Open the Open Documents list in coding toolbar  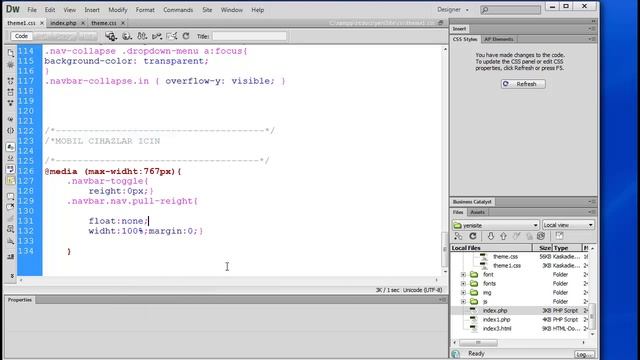point(11,53)
